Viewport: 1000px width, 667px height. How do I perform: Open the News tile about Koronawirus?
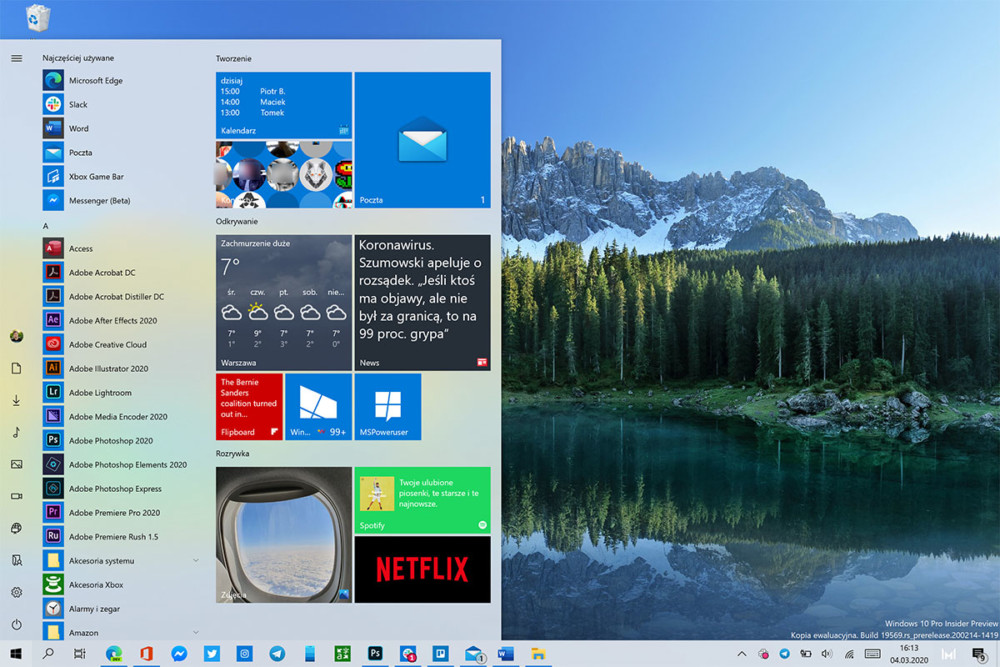(423, 302)
